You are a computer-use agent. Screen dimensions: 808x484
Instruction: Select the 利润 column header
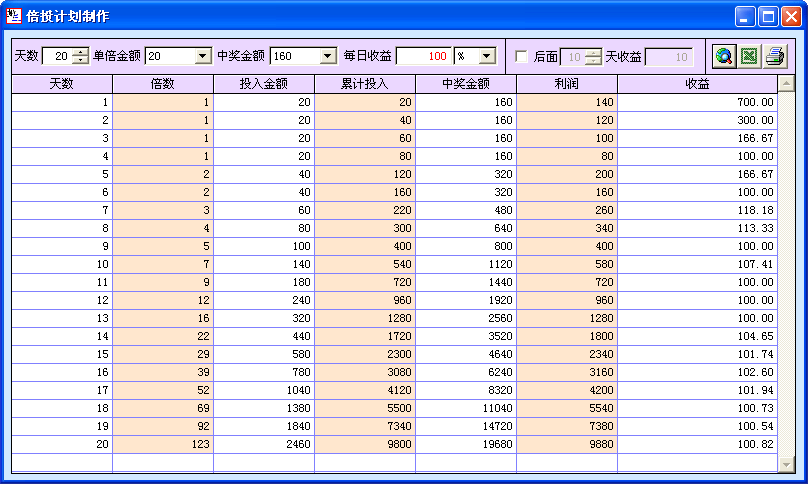[x=566, y=85]
